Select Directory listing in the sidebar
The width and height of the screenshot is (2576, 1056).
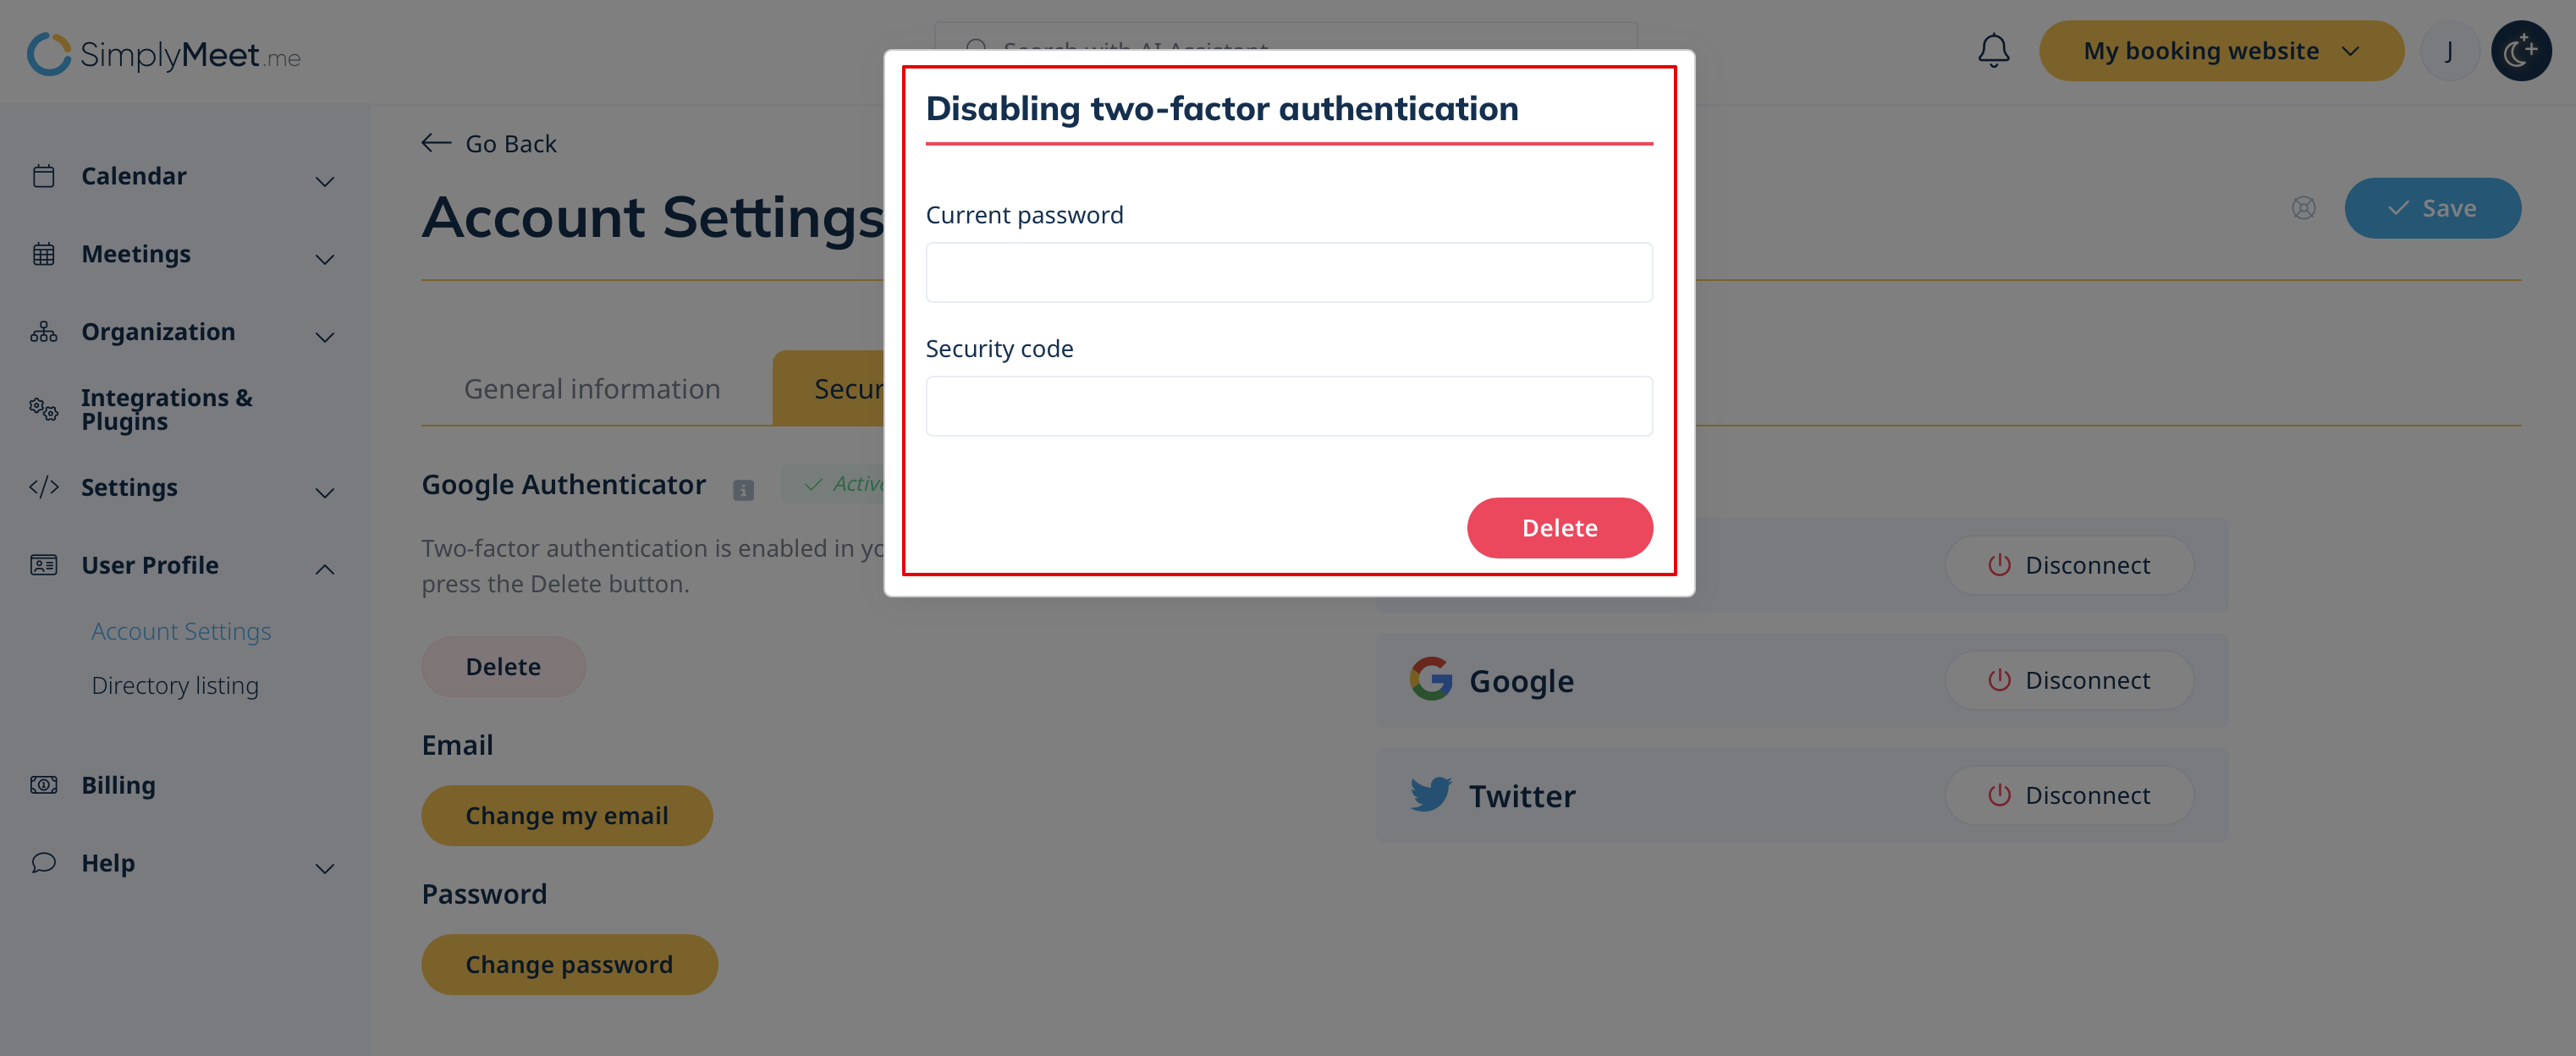[x=175, y=686]
